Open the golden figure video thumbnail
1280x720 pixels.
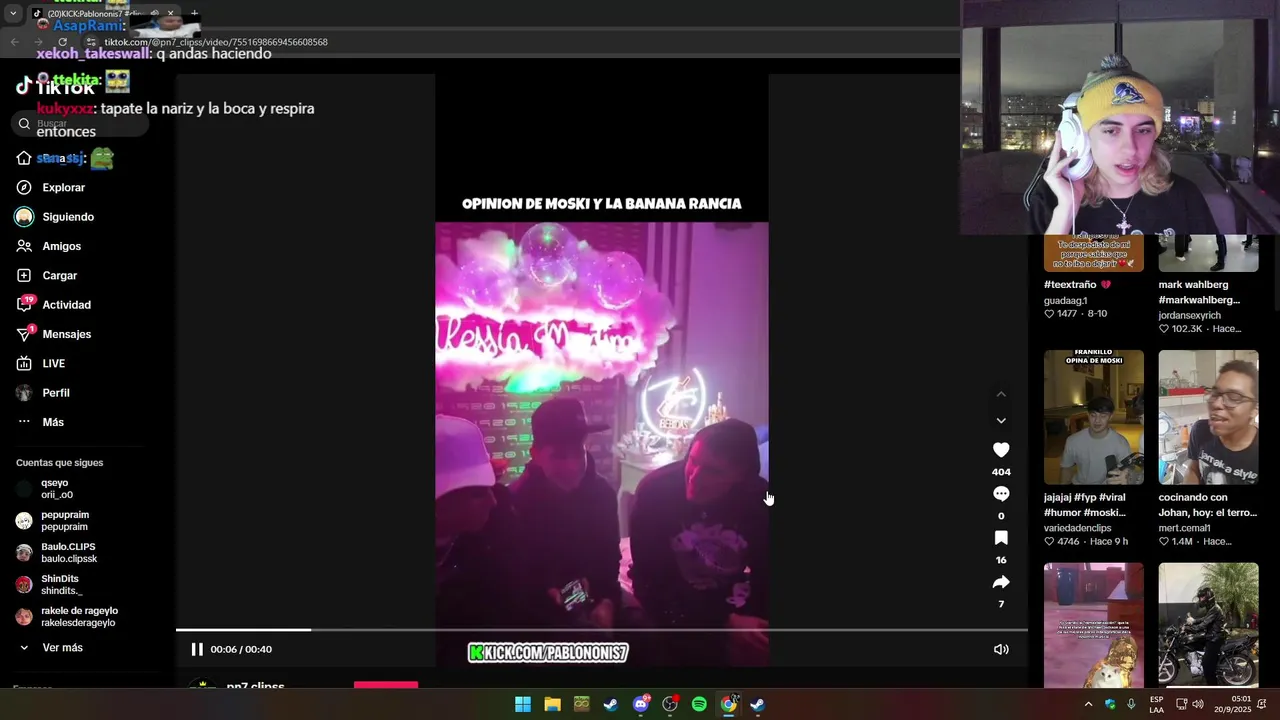[1093, 625]
